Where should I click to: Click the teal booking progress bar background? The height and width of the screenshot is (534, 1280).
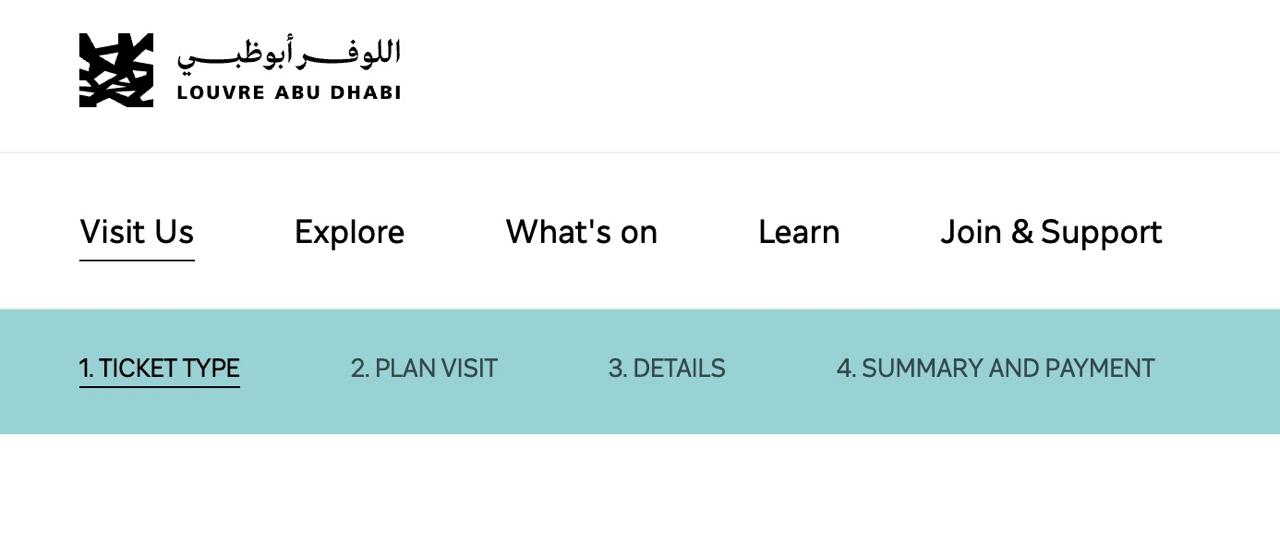tap(640, 410)
